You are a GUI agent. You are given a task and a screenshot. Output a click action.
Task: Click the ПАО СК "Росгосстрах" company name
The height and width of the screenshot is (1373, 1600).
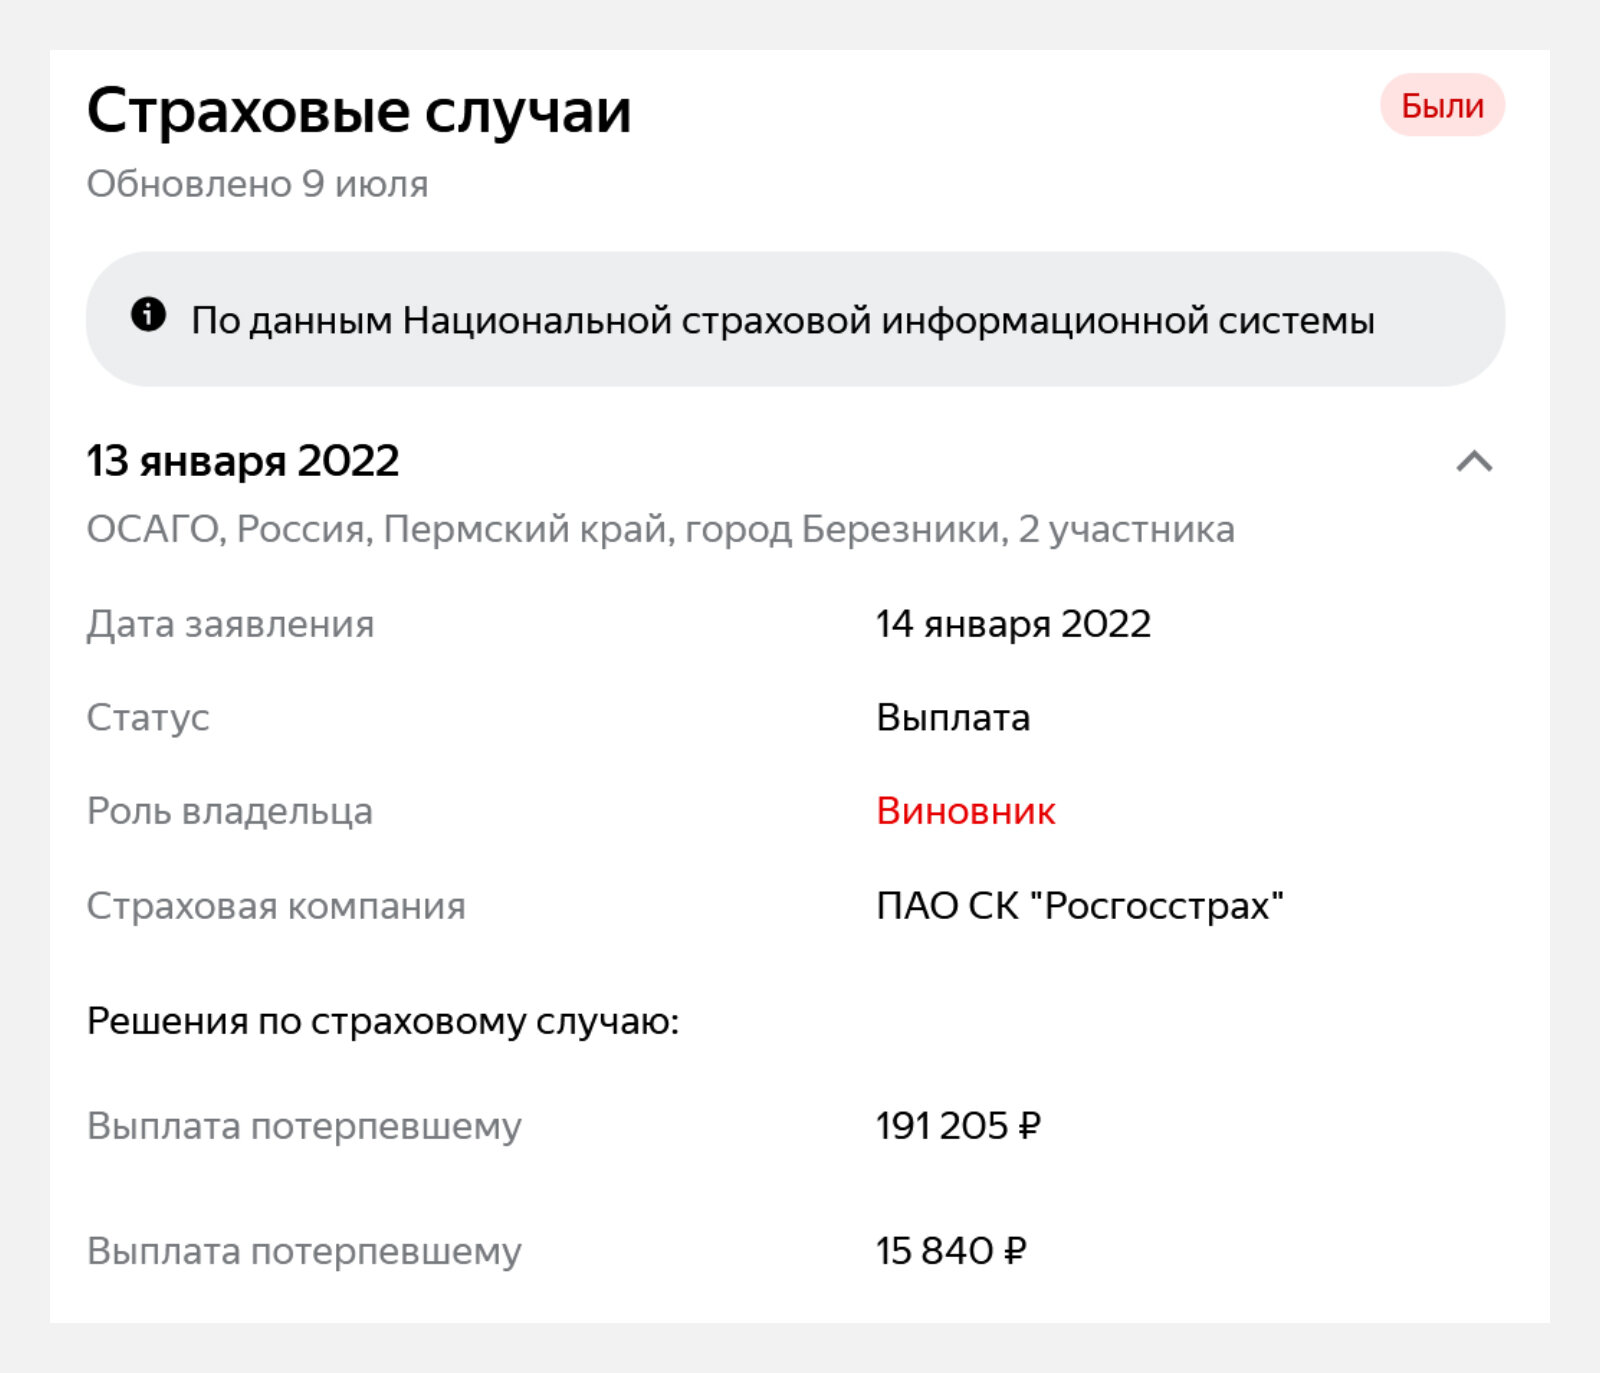[x=1080, y=905]
